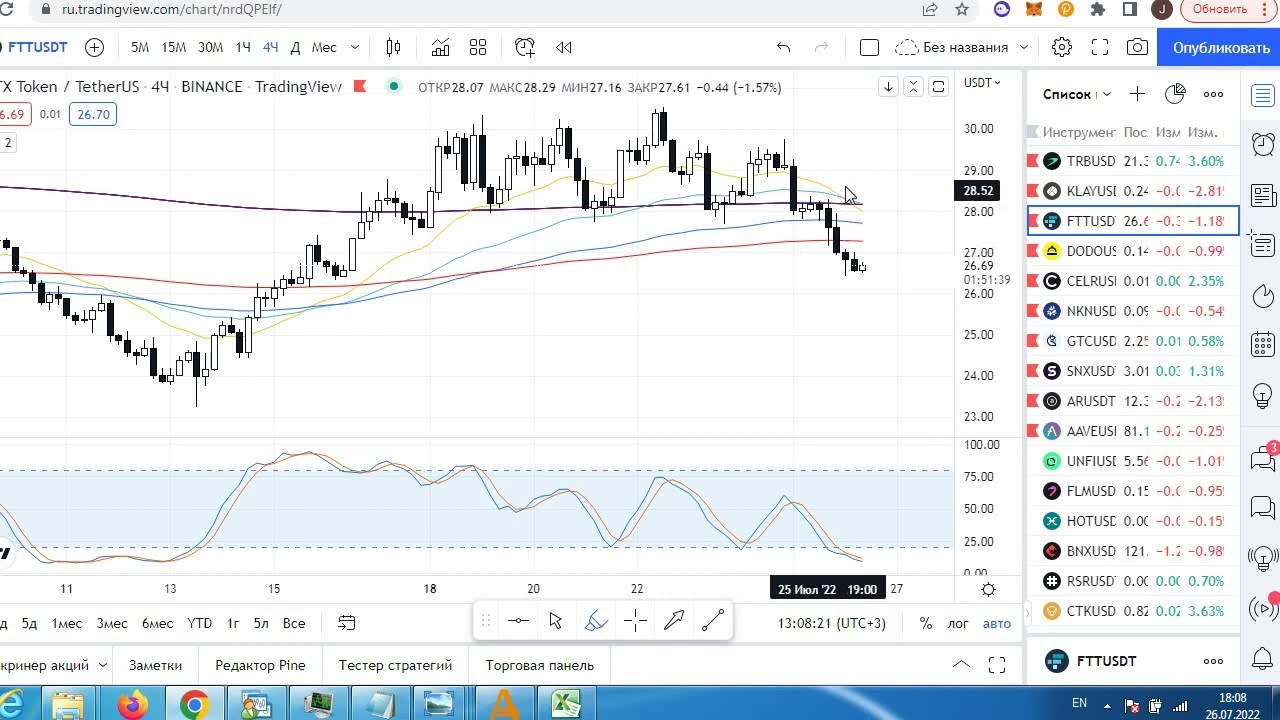The height and width of the screenshot is (720, 1280).
Task: Open chart settings gear in top toolbar
Action: (x=1062, y=47)
